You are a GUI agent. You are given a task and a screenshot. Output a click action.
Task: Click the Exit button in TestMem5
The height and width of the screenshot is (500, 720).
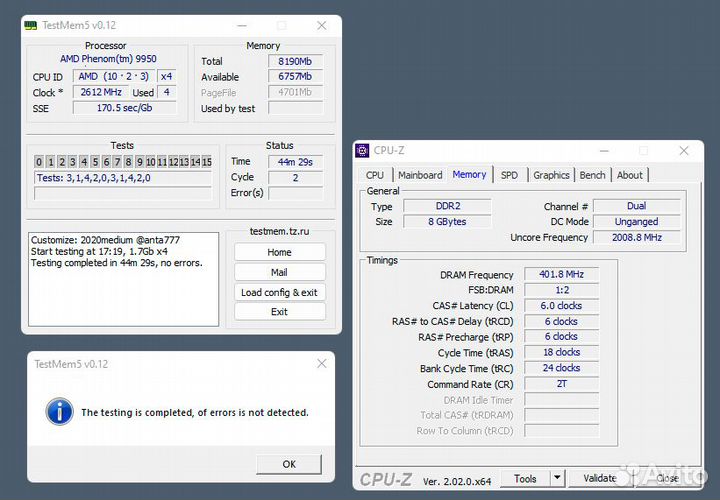pyautogui.click(x=280, y=312)
